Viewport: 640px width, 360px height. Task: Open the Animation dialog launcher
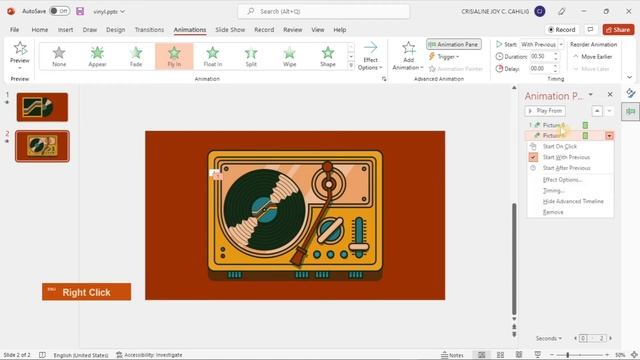384,79
